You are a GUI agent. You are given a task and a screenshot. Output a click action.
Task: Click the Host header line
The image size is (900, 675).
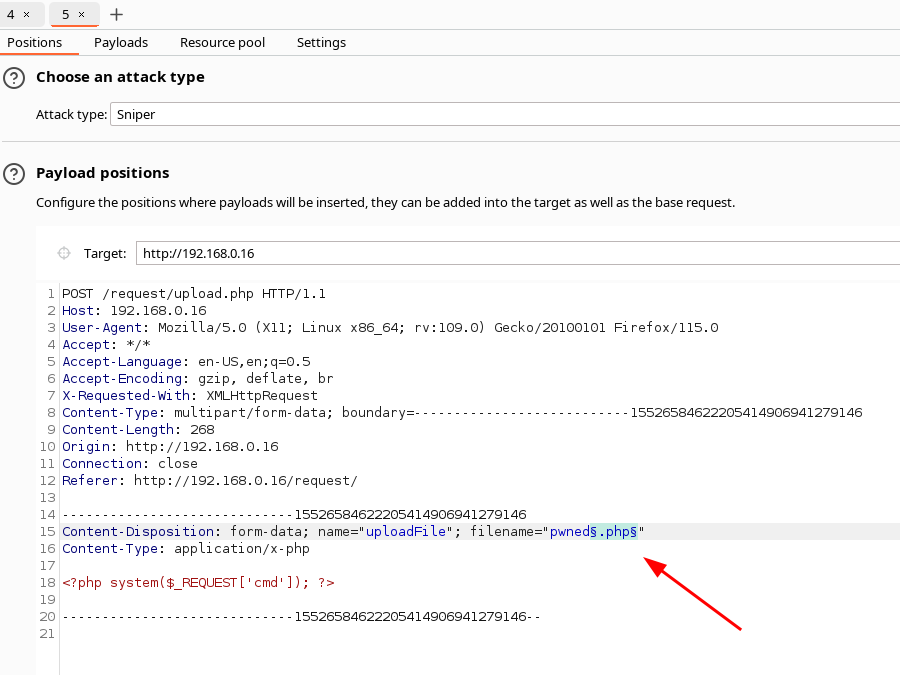(134, 311)
